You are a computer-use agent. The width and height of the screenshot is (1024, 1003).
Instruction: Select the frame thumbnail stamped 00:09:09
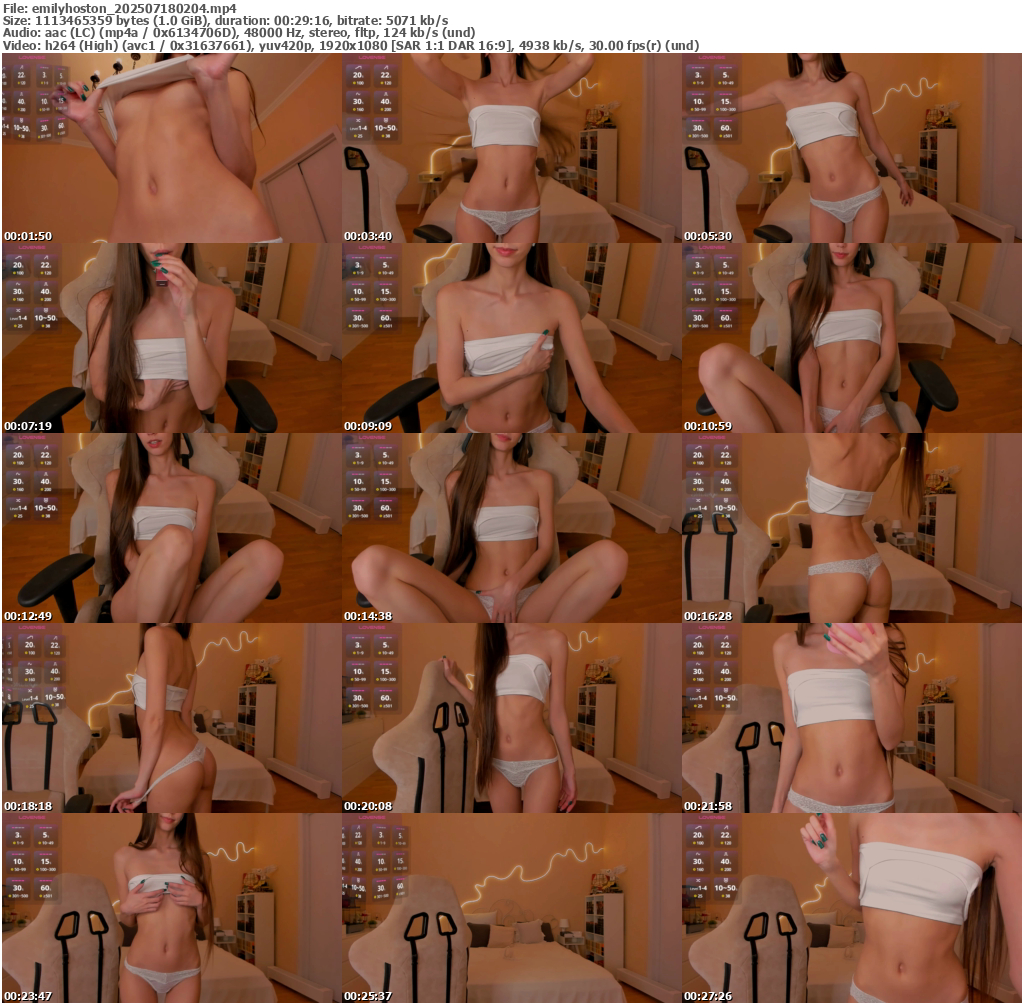[x=511, y=338]
